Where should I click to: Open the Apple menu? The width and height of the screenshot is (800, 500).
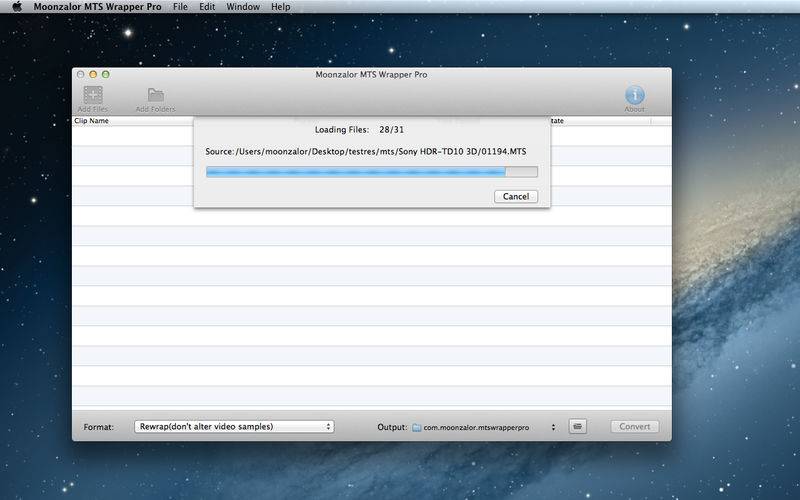[17, 7]
